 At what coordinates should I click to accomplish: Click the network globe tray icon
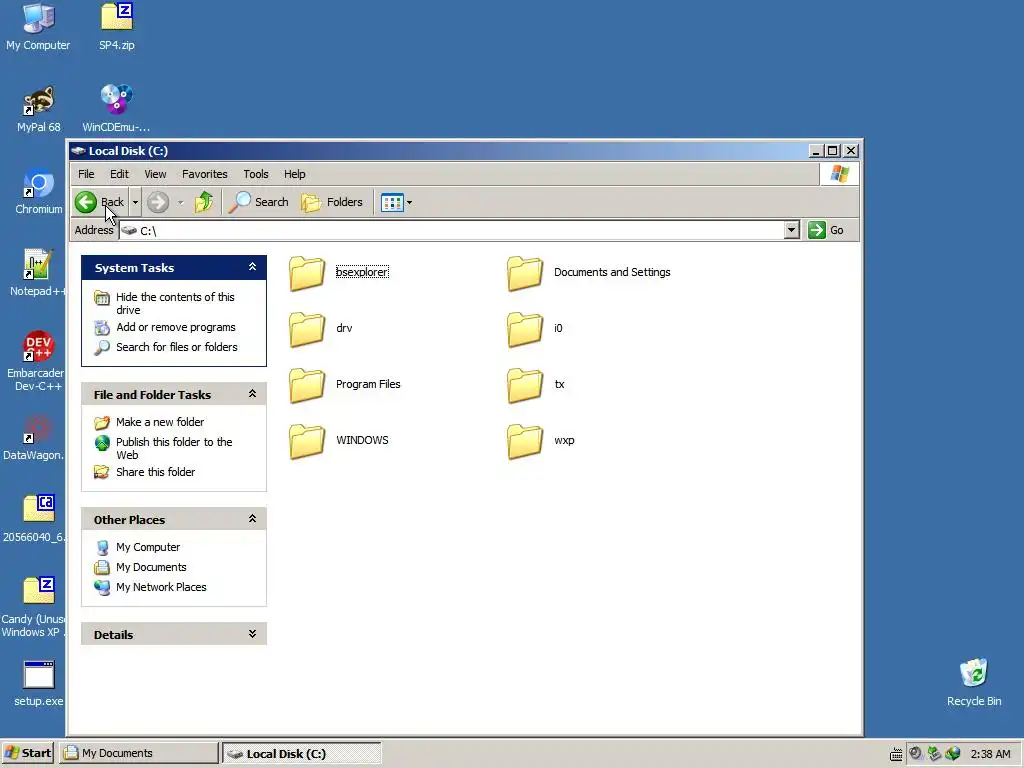click(x=953, y=754)
